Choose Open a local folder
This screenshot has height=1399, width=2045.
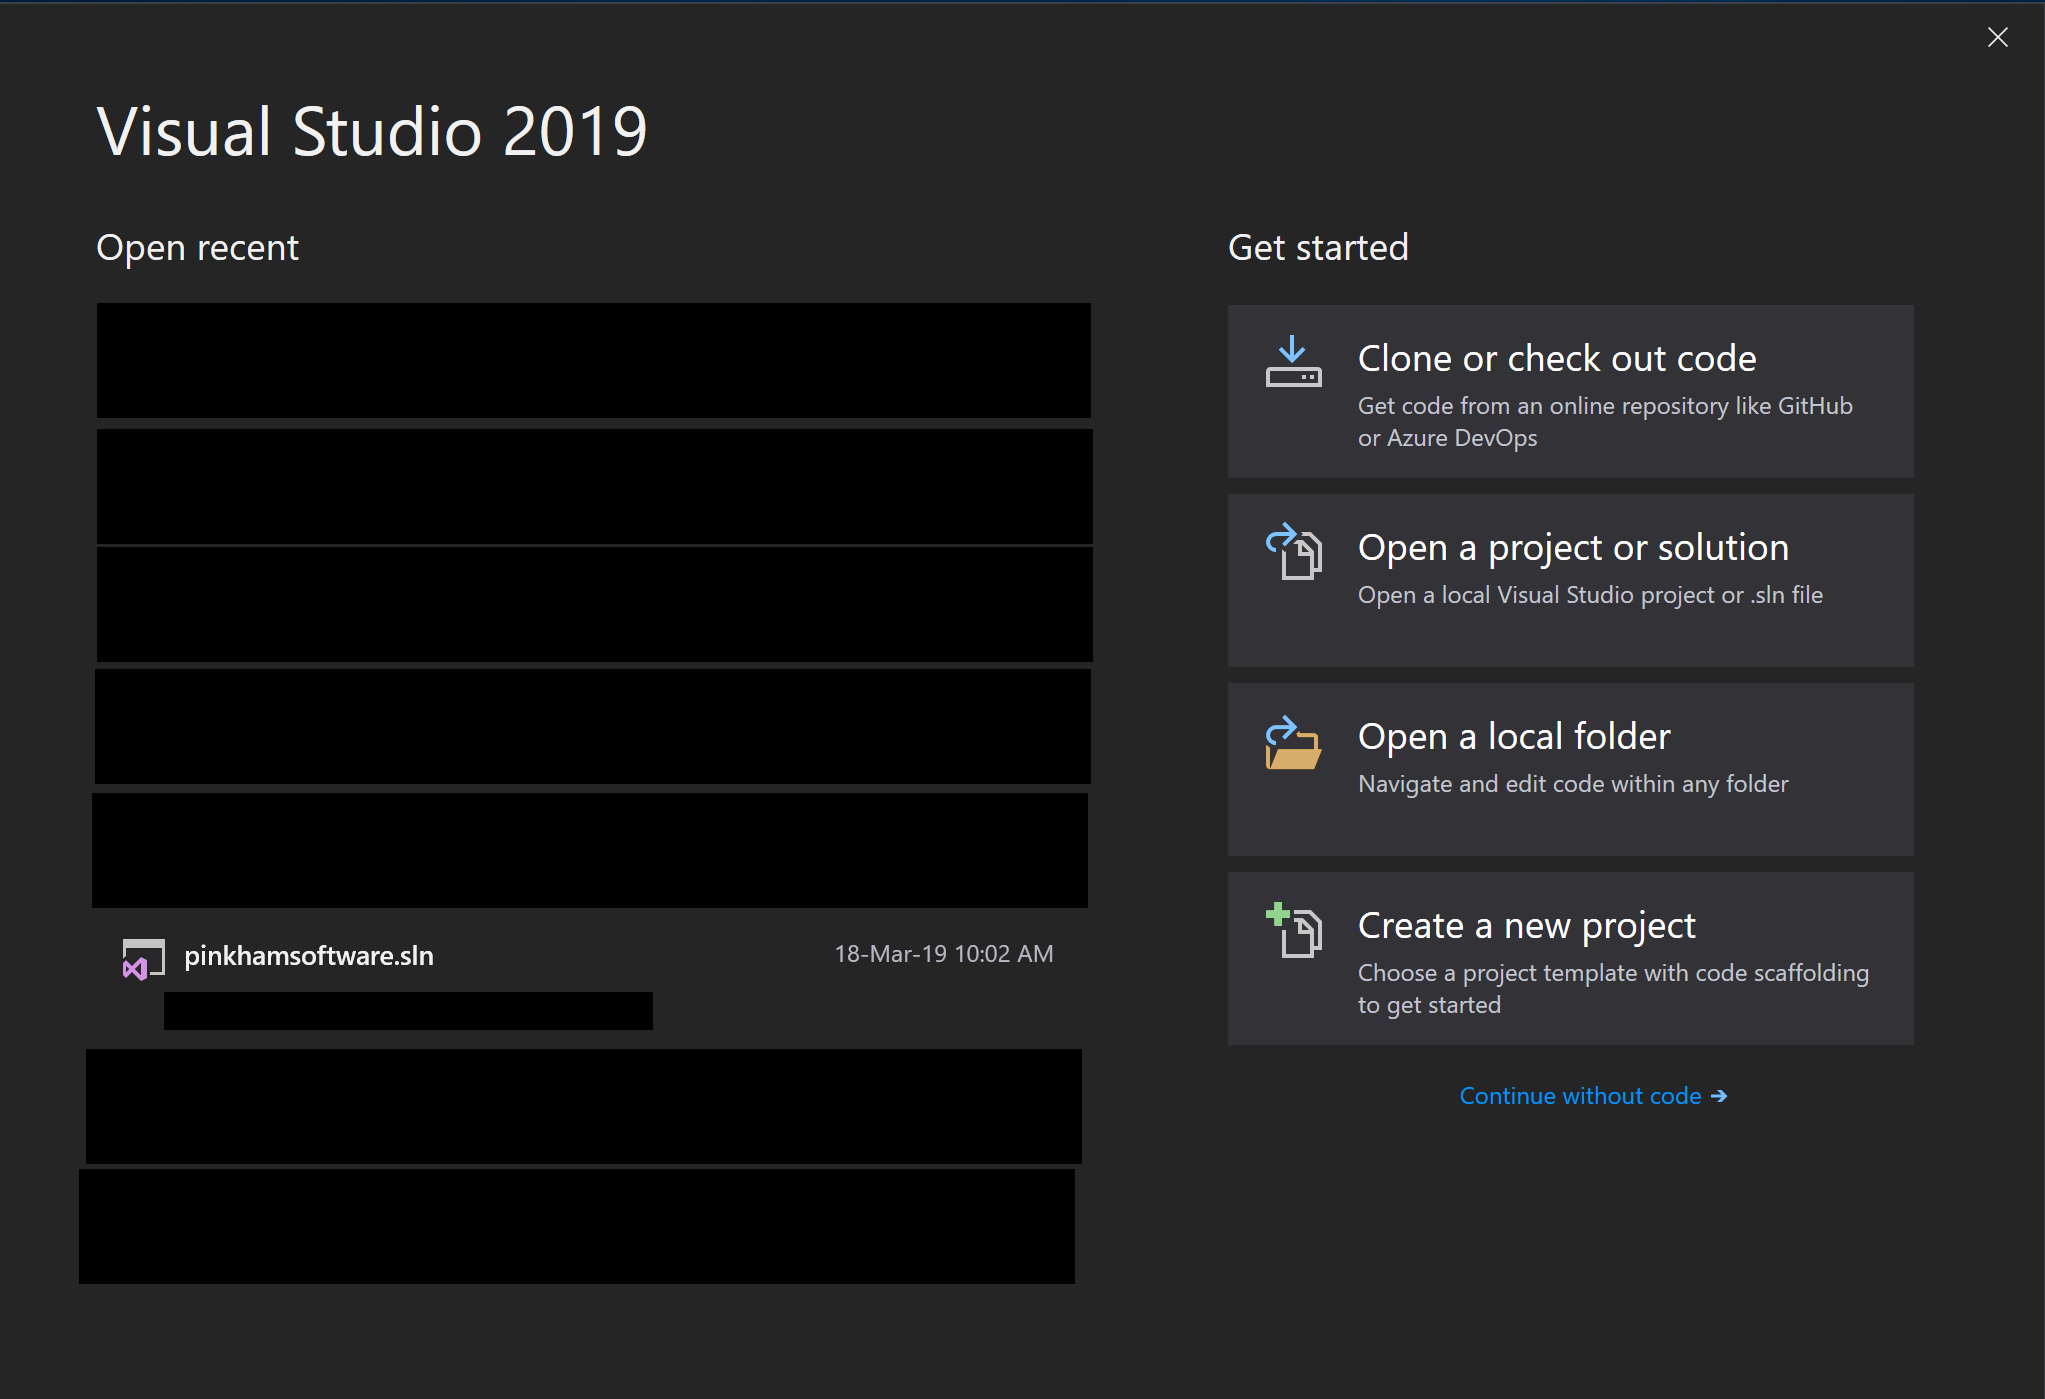1570,769
